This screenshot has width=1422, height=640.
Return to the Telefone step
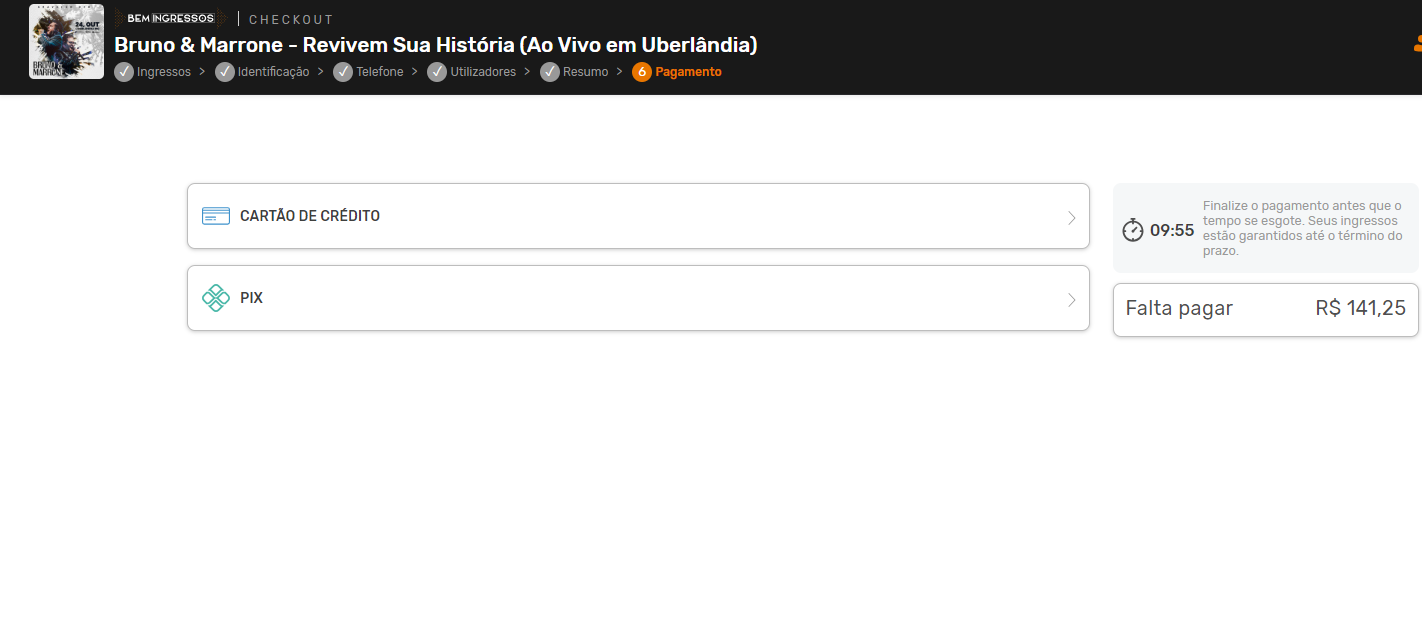tap(380, 72)
